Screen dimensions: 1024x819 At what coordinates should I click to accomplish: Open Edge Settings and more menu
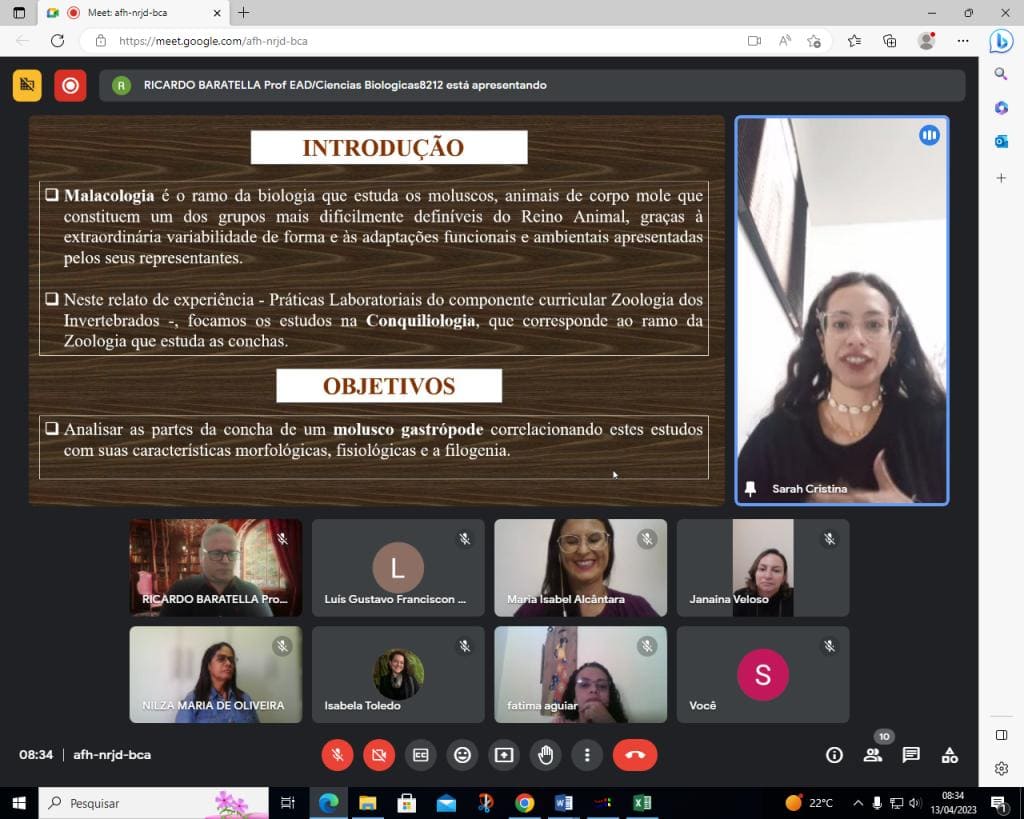point(963,41)
